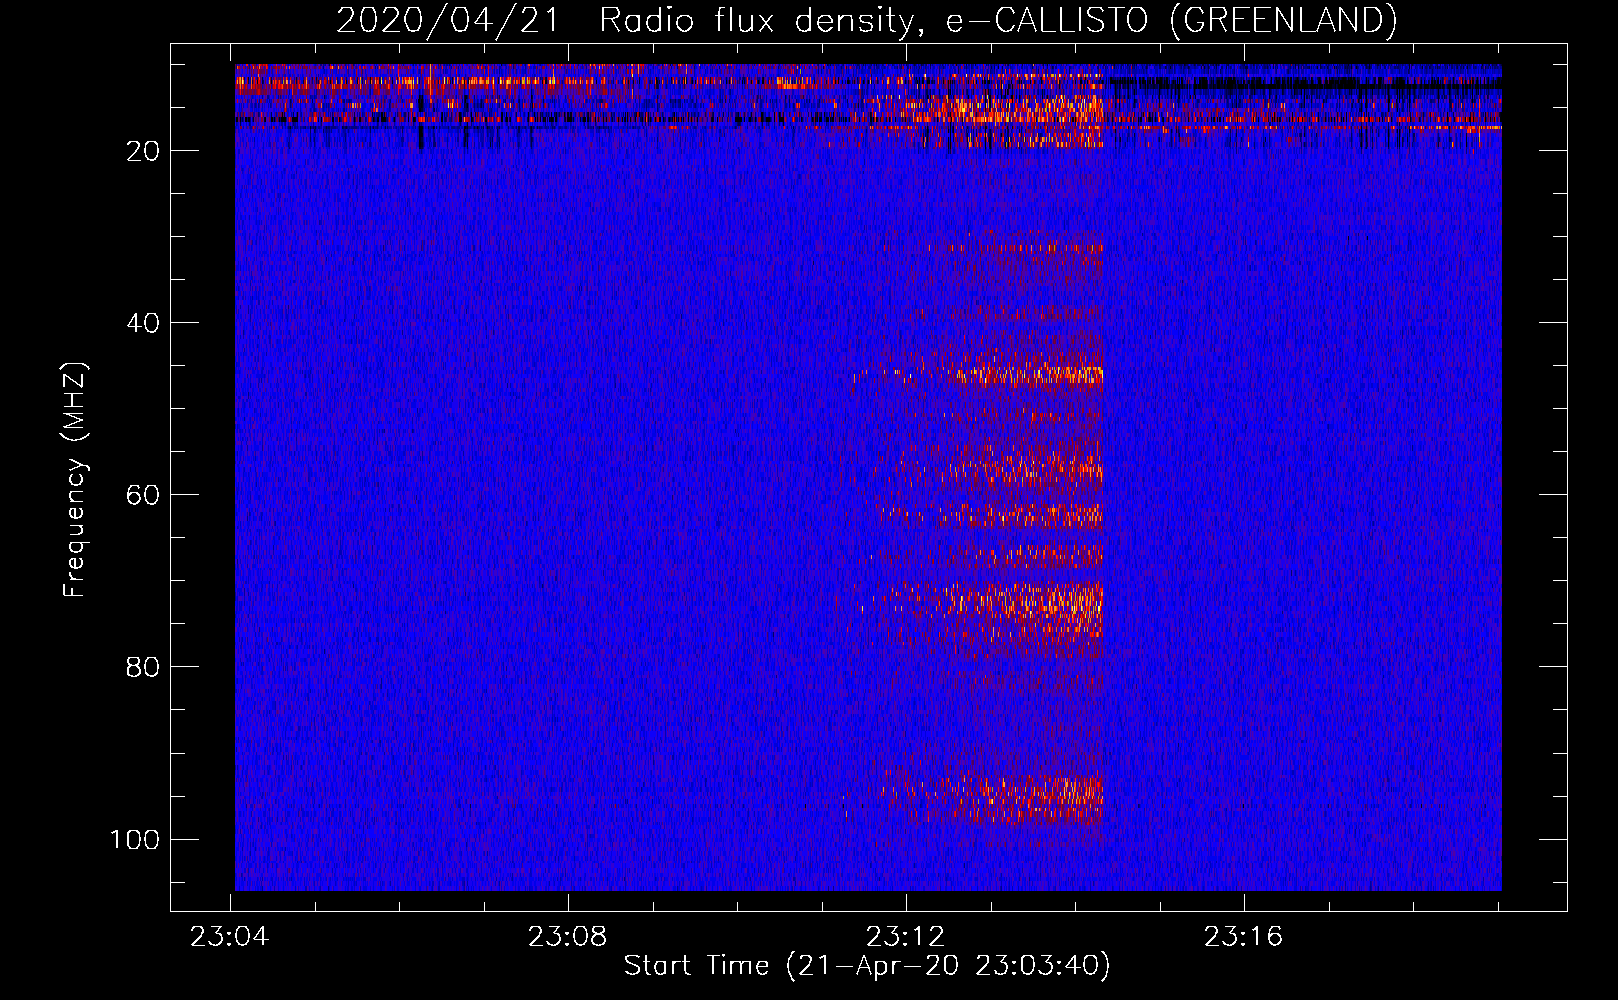This screenshot has width=1618, height=1000.
Task: Click the '20' frequency tick label
Action: [x=143, y=151]
